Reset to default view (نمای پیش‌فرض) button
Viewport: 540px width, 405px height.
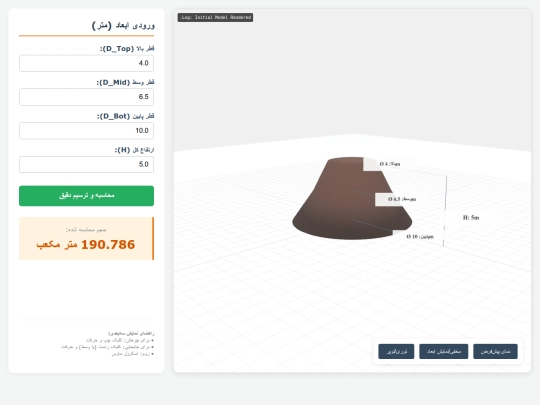[495, 351]
